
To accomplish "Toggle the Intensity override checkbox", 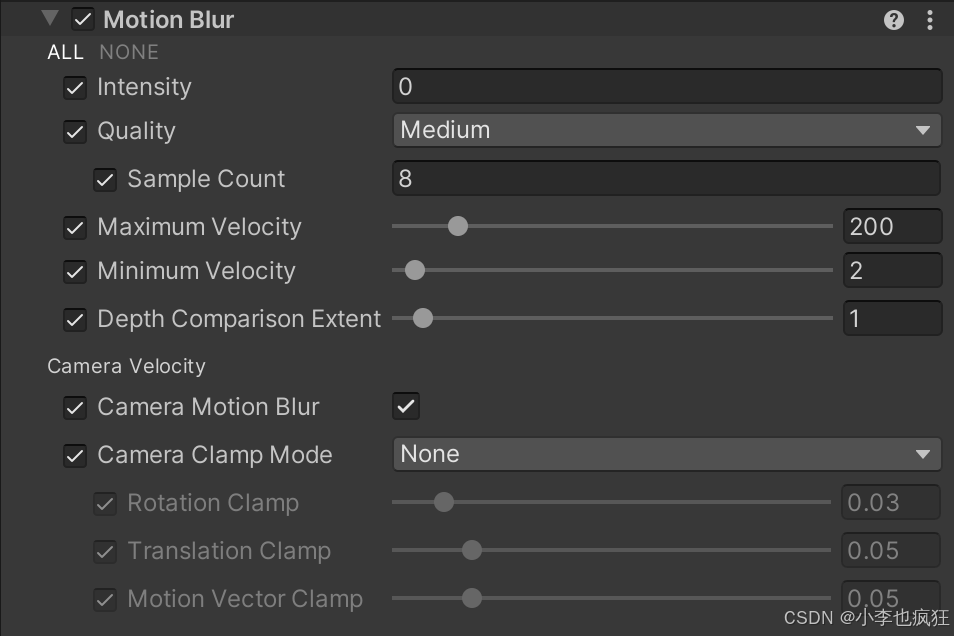I will 75,88.
